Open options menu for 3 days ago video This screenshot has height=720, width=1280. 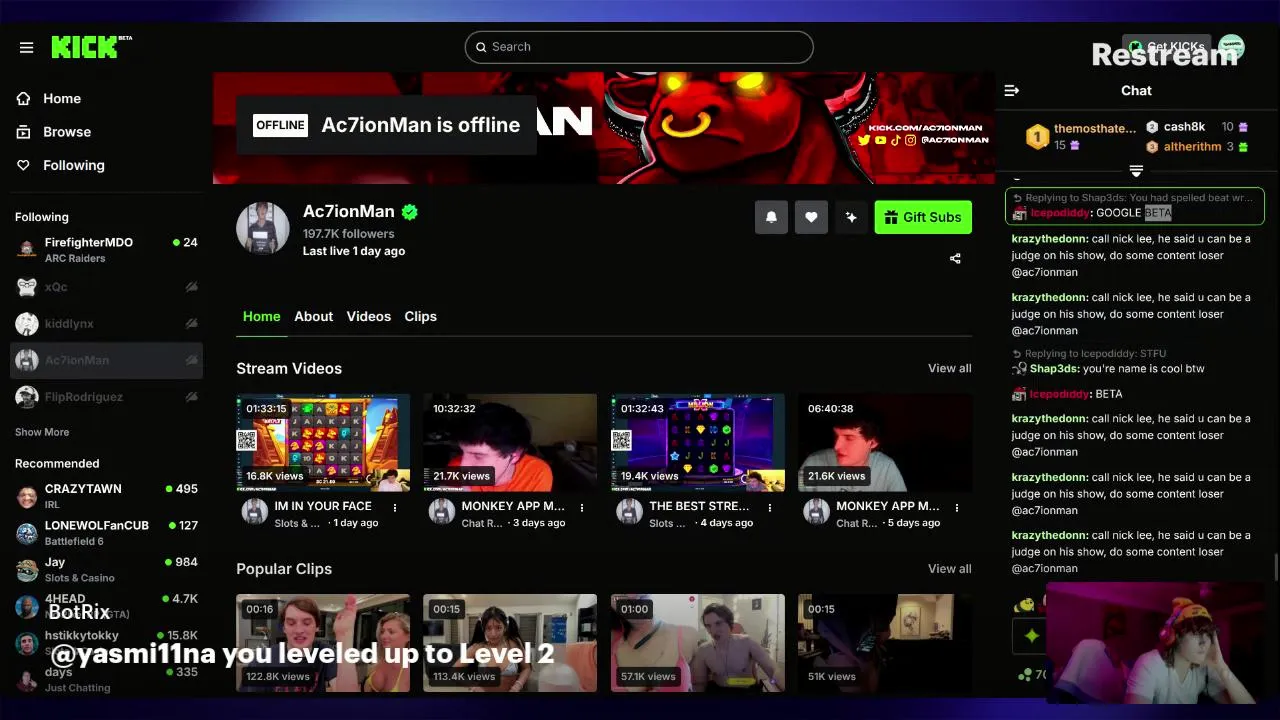coord(582,508)
